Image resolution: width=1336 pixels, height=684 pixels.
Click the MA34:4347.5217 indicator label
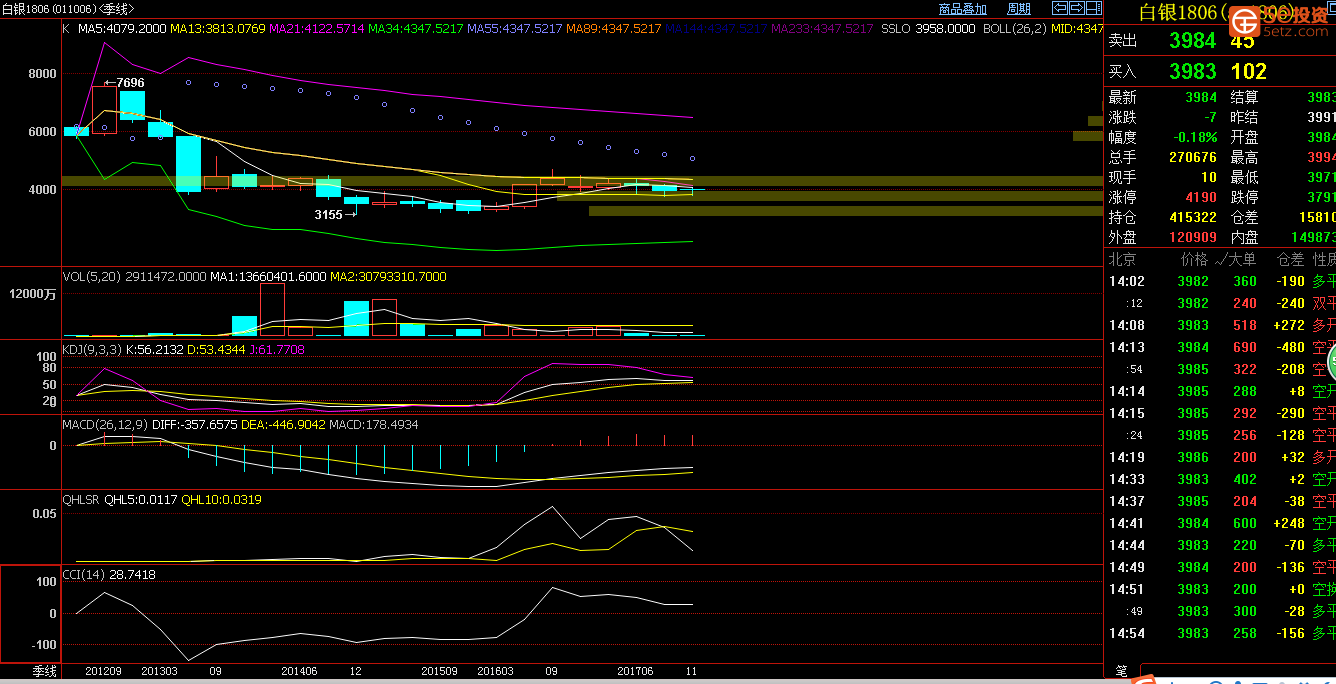416,29
